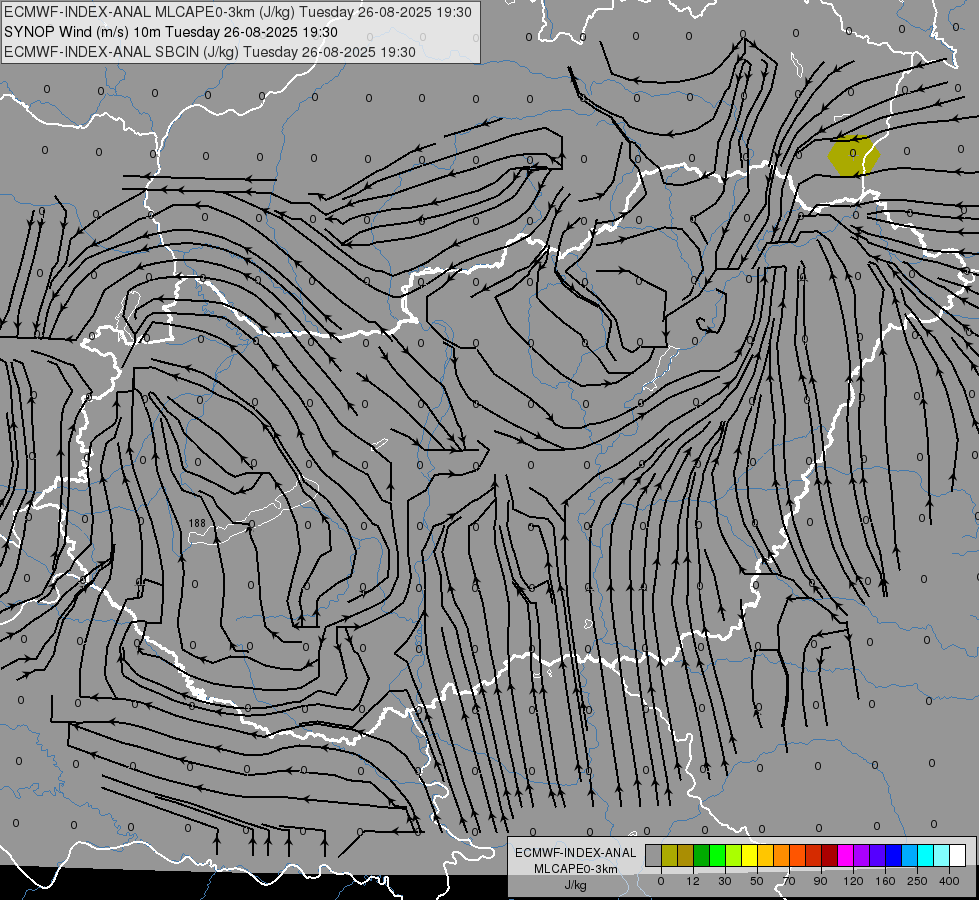Select the bright green legend swatch

tap(717, 855)
